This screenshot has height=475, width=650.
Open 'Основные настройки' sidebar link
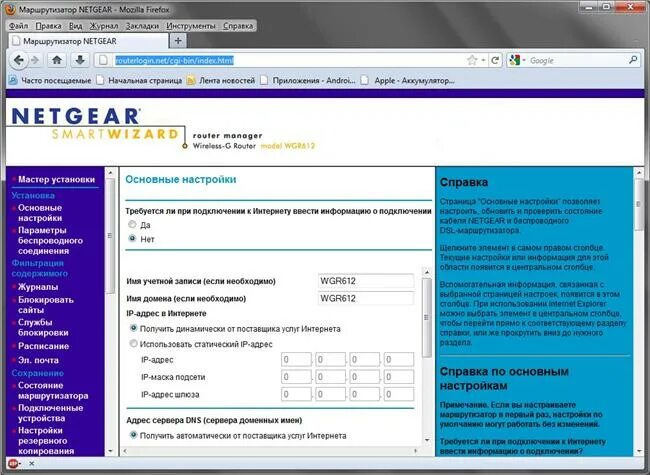point(40,213)
